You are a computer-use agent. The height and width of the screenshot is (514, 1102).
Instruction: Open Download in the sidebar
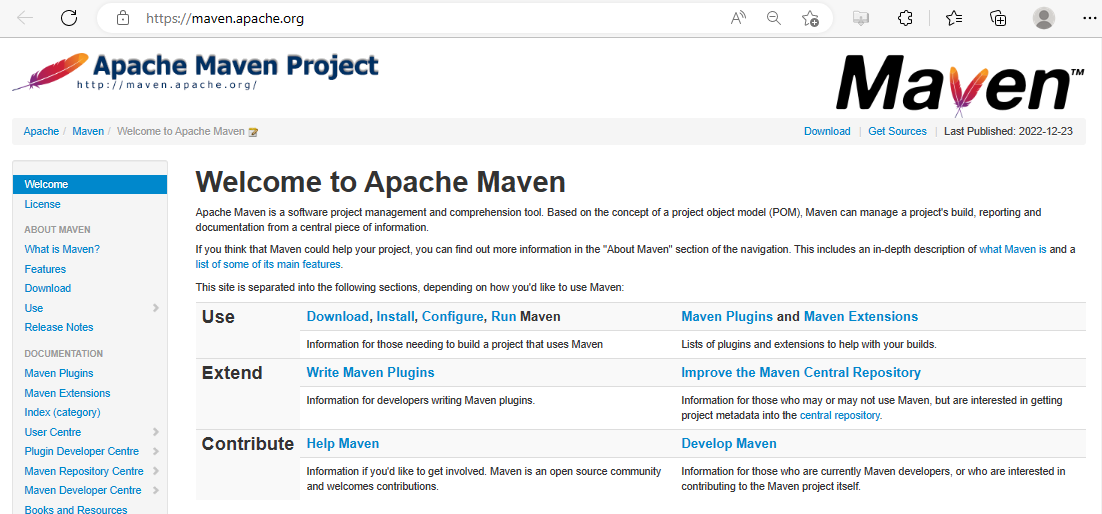[x=48, y=288]
